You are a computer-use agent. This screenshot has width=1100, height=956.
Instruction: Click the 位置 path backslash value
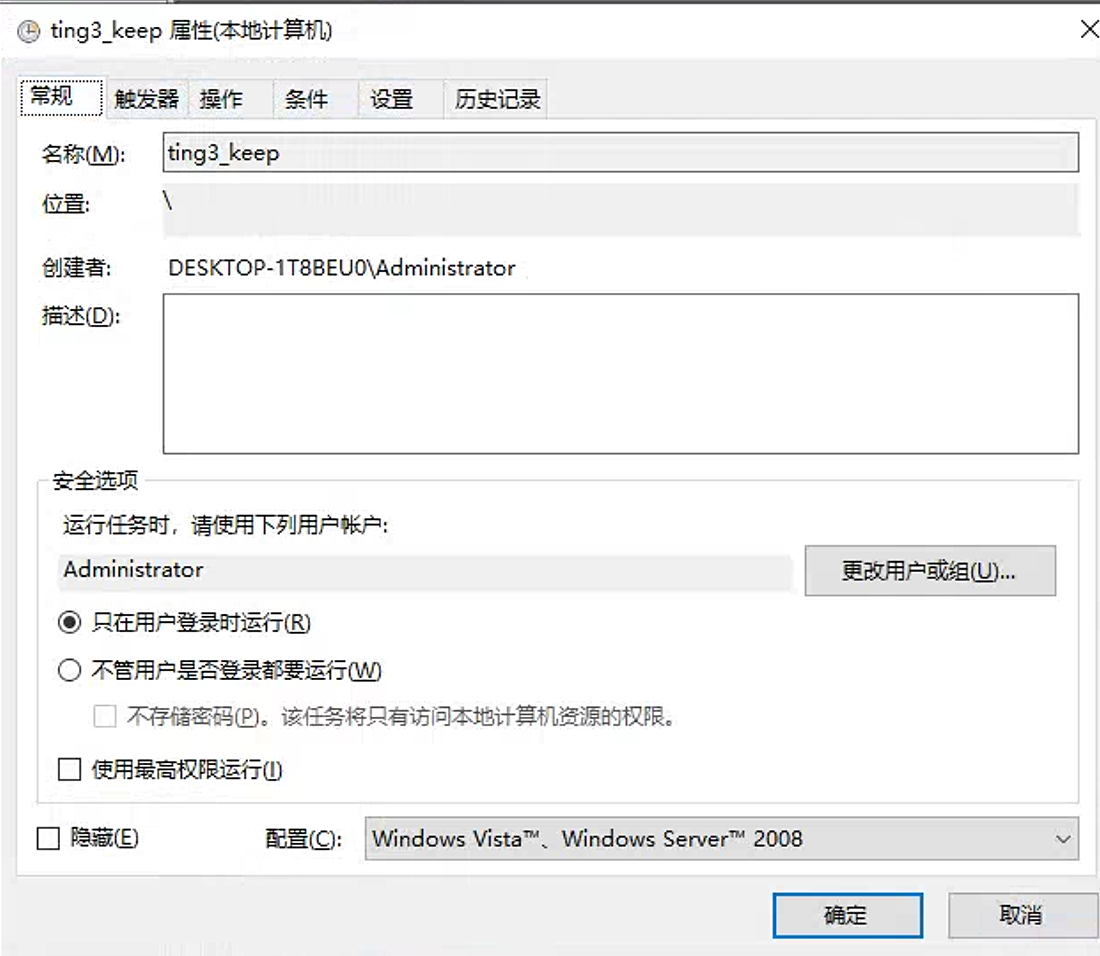(x=168, y=201)
